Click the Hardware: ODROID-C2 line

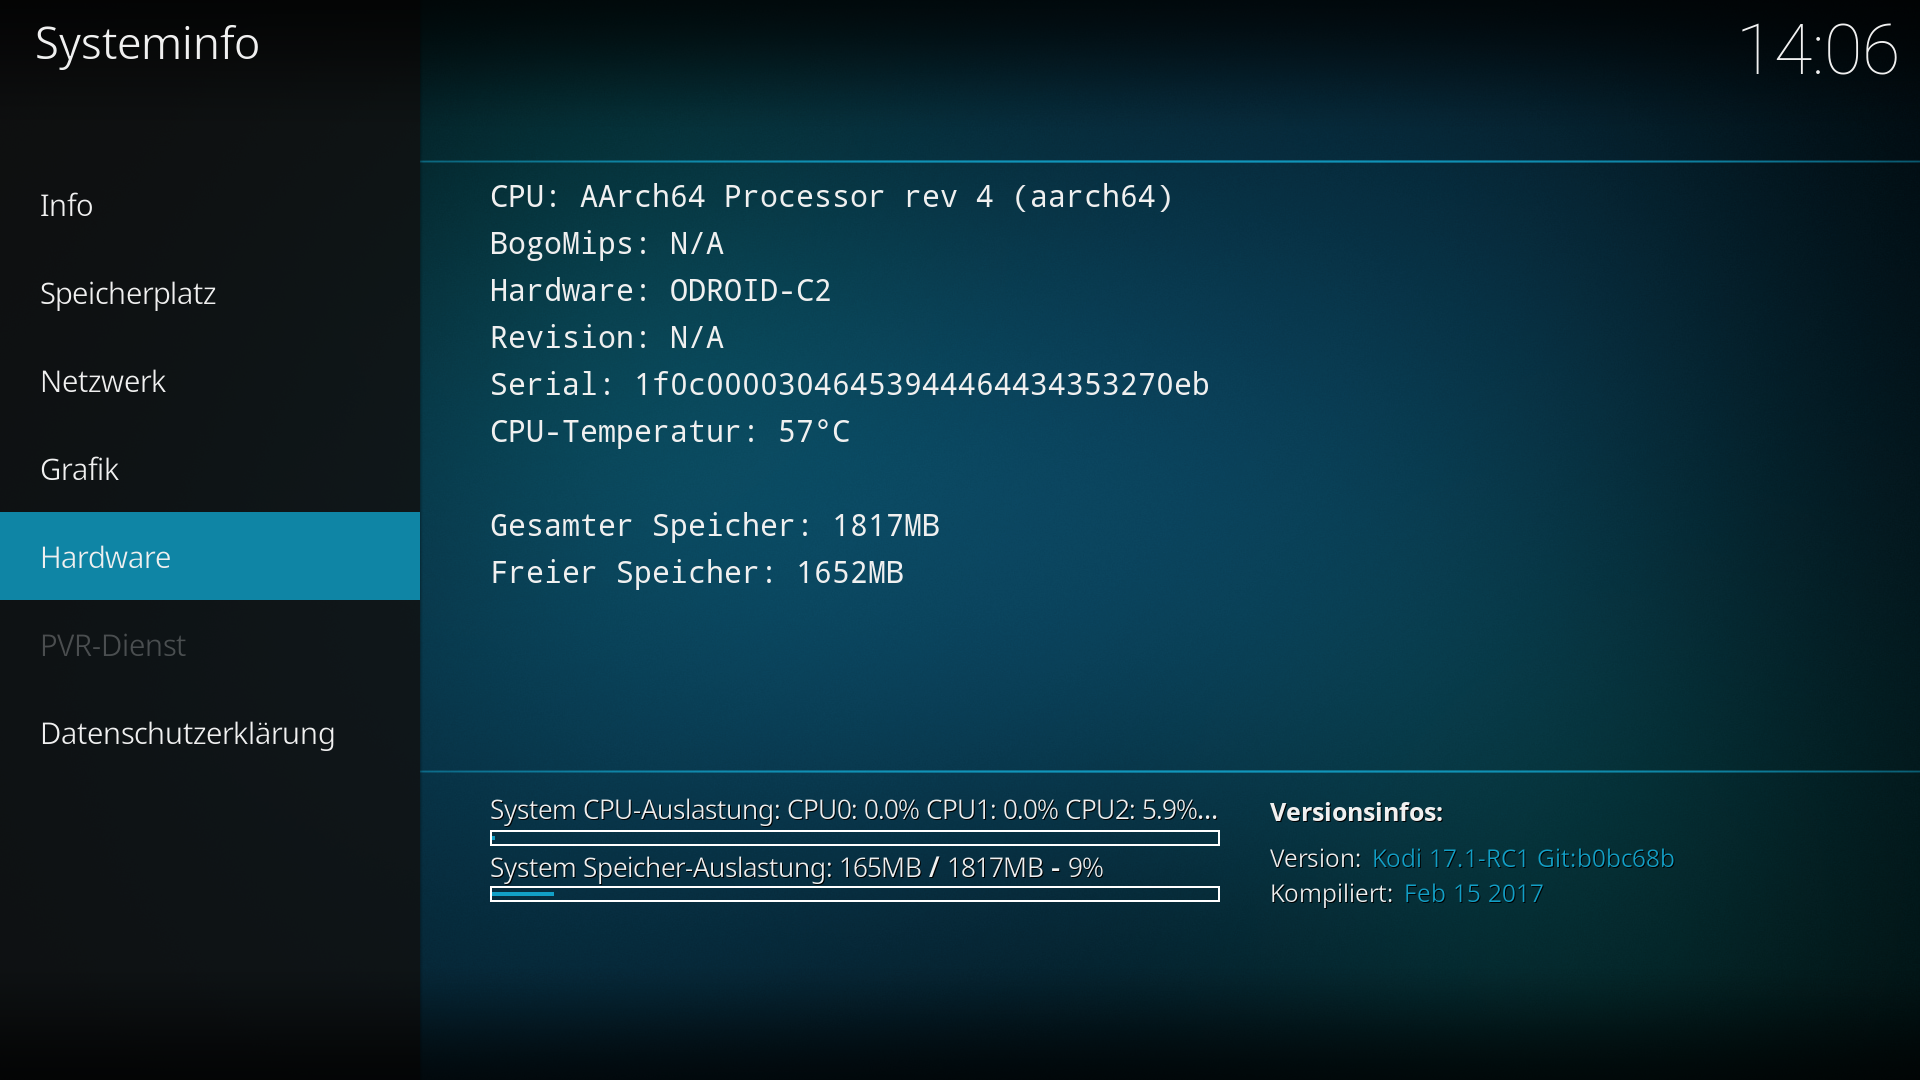click(661, 290)
